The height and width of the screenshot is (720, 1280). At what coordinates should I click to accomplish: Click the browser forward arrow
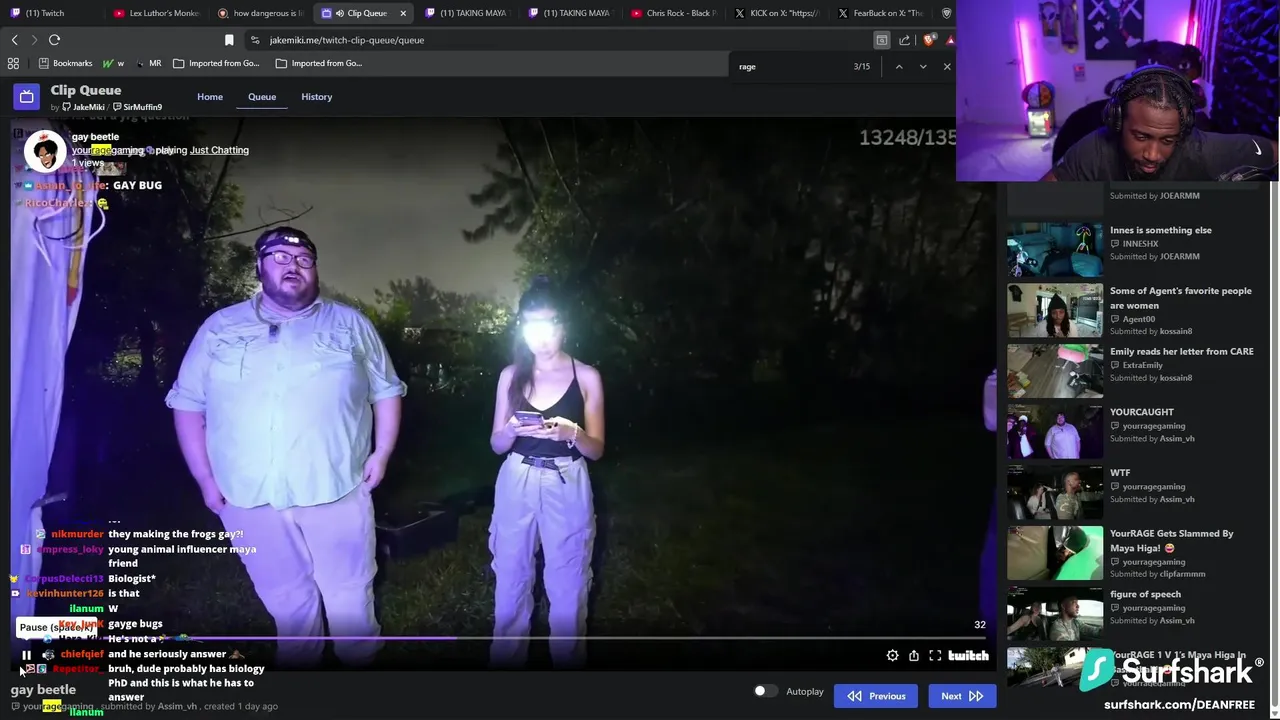pyautogui.click(x=34, y=40)
